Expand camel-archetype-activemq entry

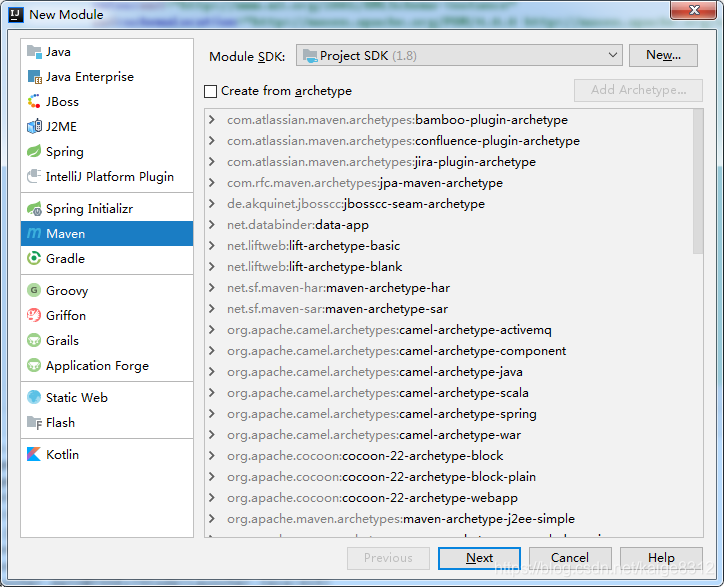[x=212, y=330]
